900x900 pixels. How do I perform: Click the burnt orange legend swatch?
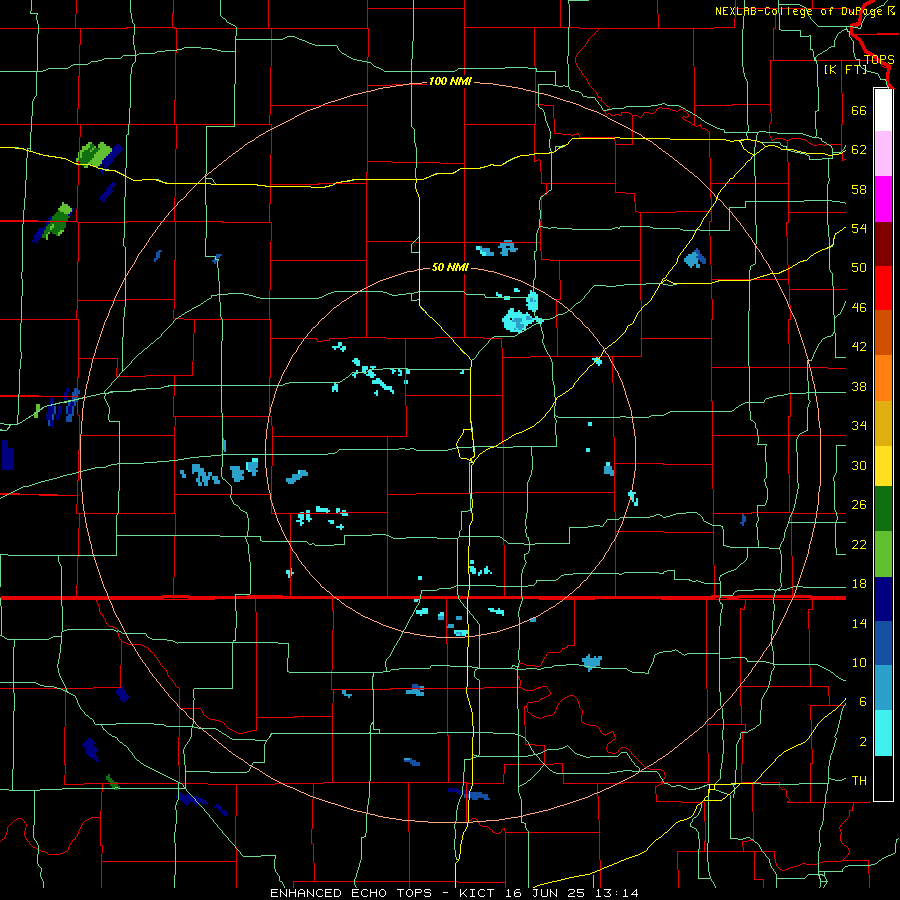click(x=883, y=332)
